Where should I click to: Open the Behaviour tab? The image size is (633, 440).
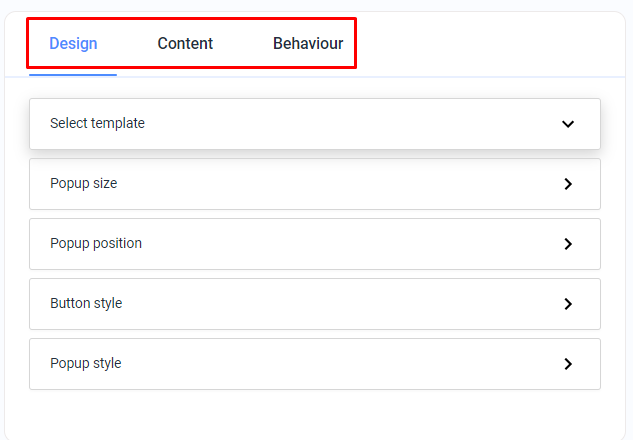click(308, 44)
